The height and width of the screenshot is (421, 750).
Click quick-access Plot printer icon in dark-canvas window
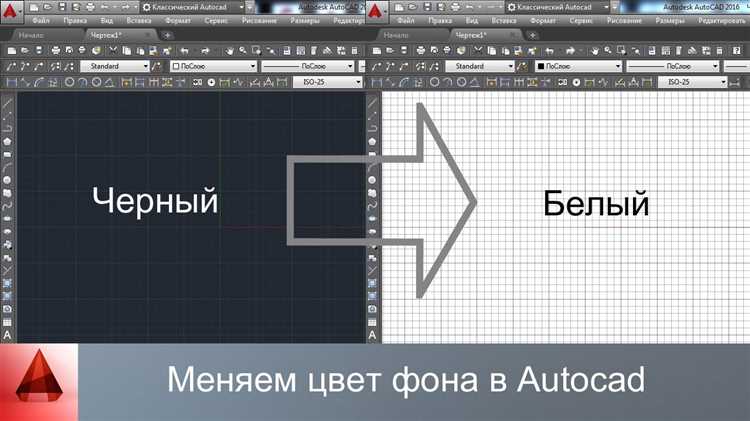90,7
